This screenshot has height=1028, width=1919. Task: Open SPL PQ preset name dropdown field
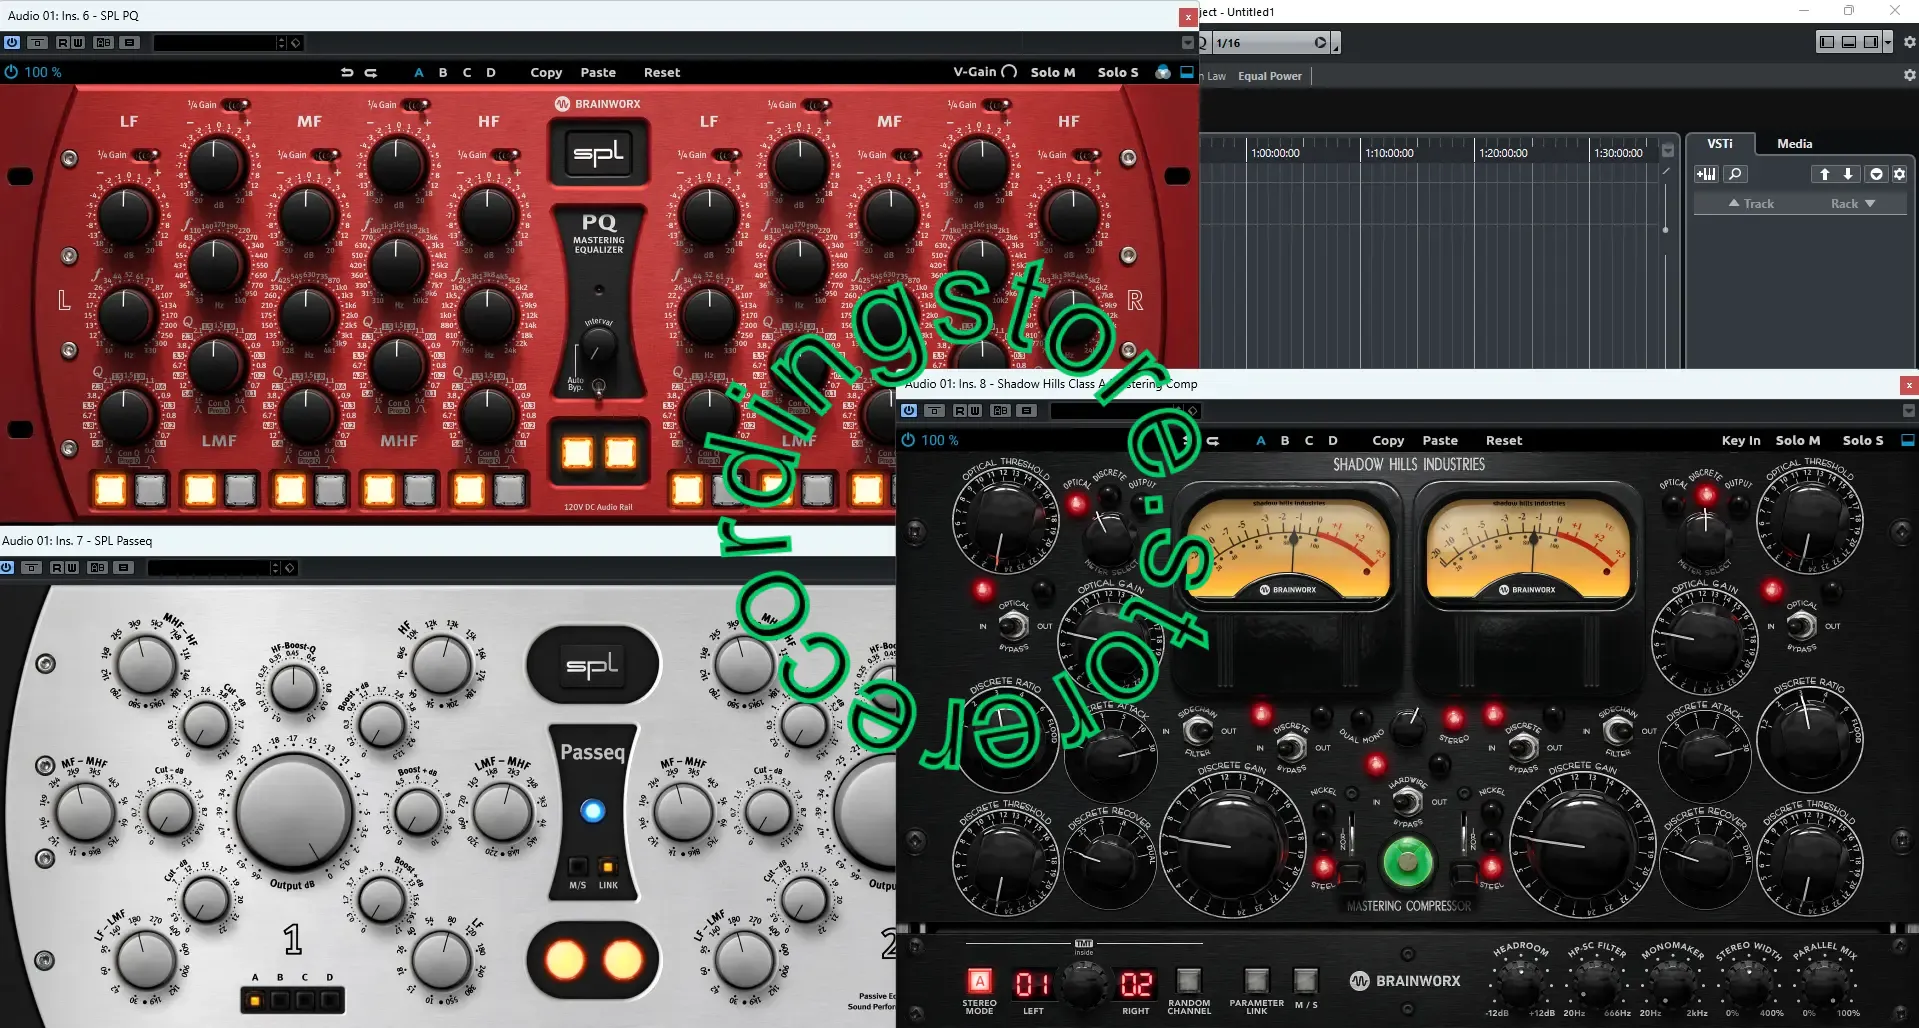coord(214,43)
